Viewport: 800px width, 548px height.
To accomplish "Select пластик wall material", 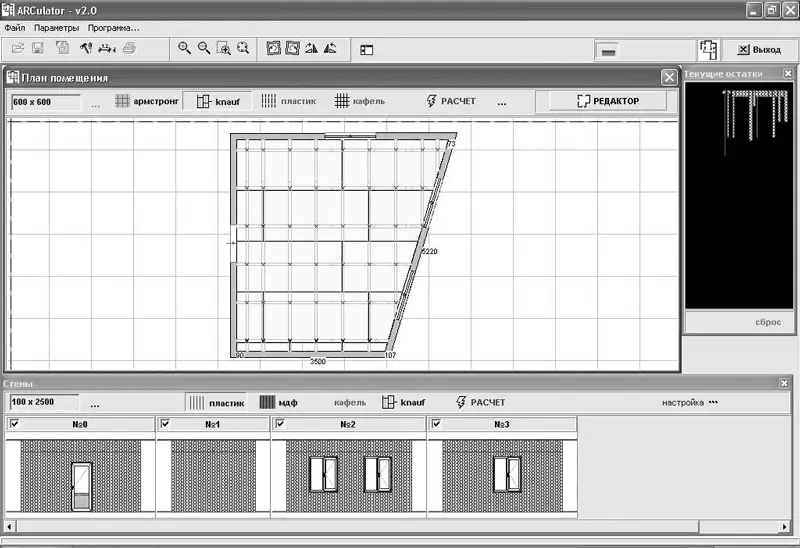I will [x=216, y=403].
